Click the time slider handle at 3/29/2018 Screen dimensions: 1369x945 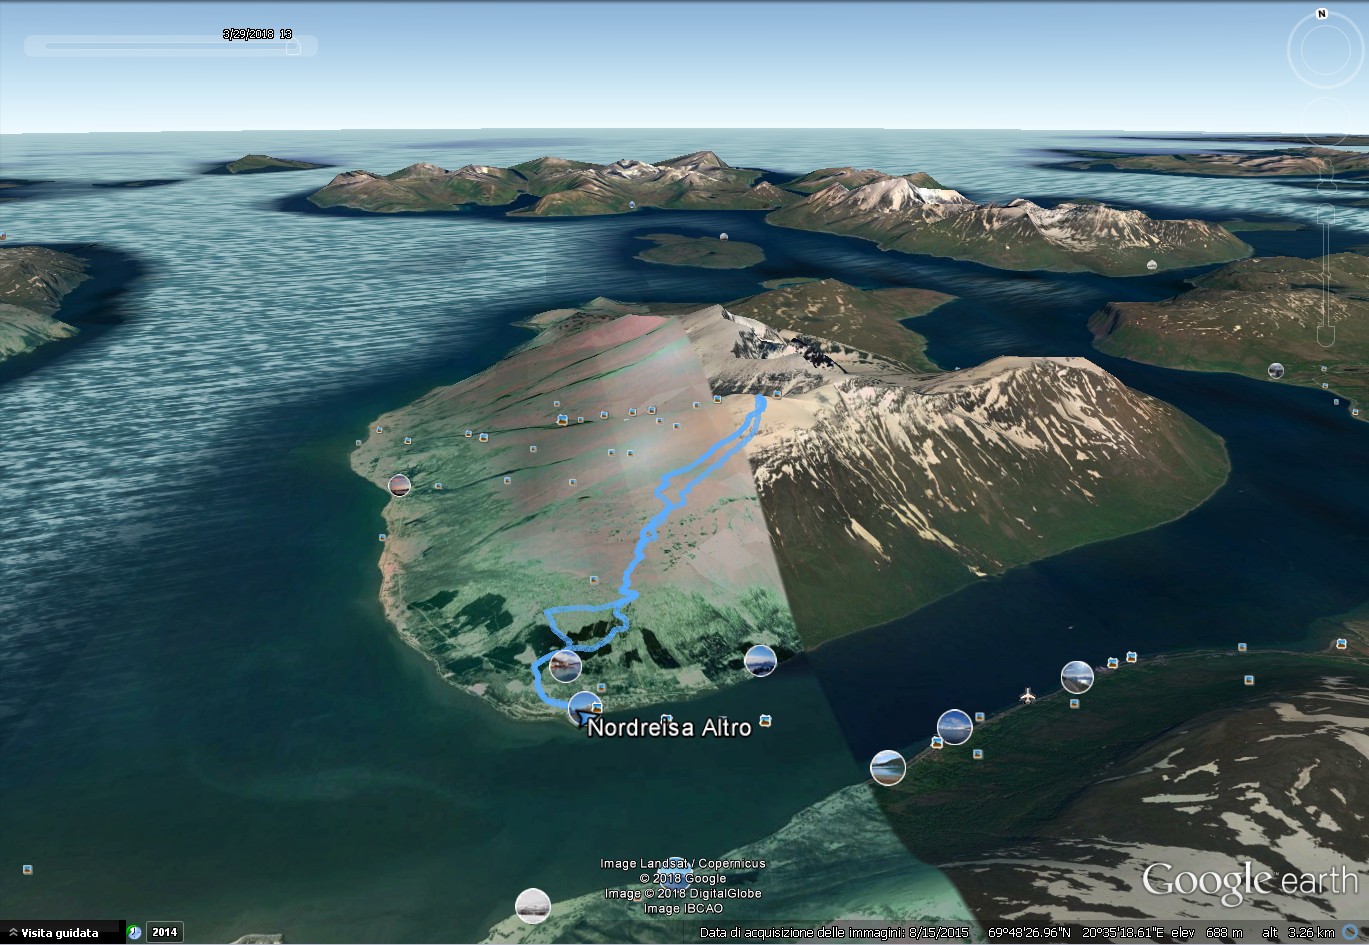click(x=293, y=47)
